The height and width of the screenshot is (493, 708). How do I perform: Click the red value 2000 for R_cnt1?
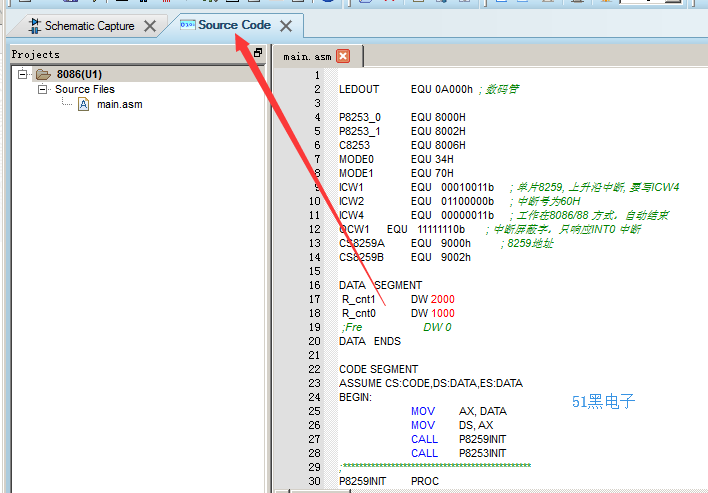[x=442, y=299]
